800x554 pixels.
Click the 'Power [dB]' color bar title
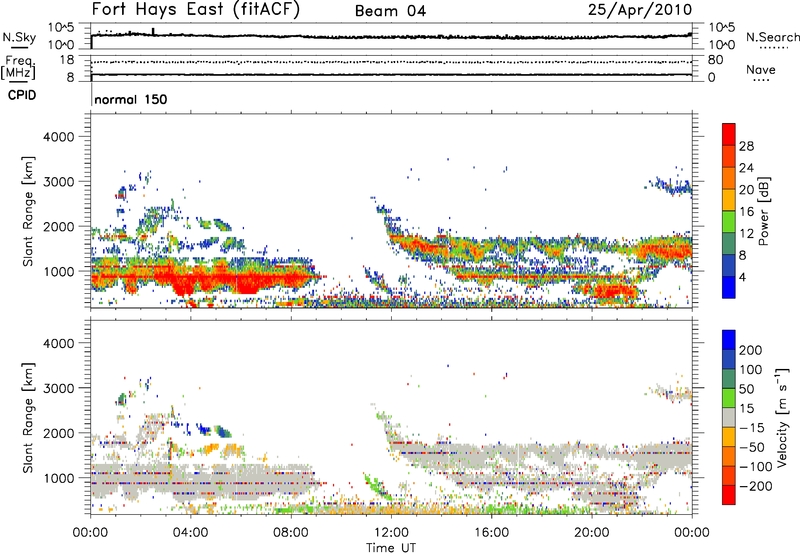tap(764, 211)
